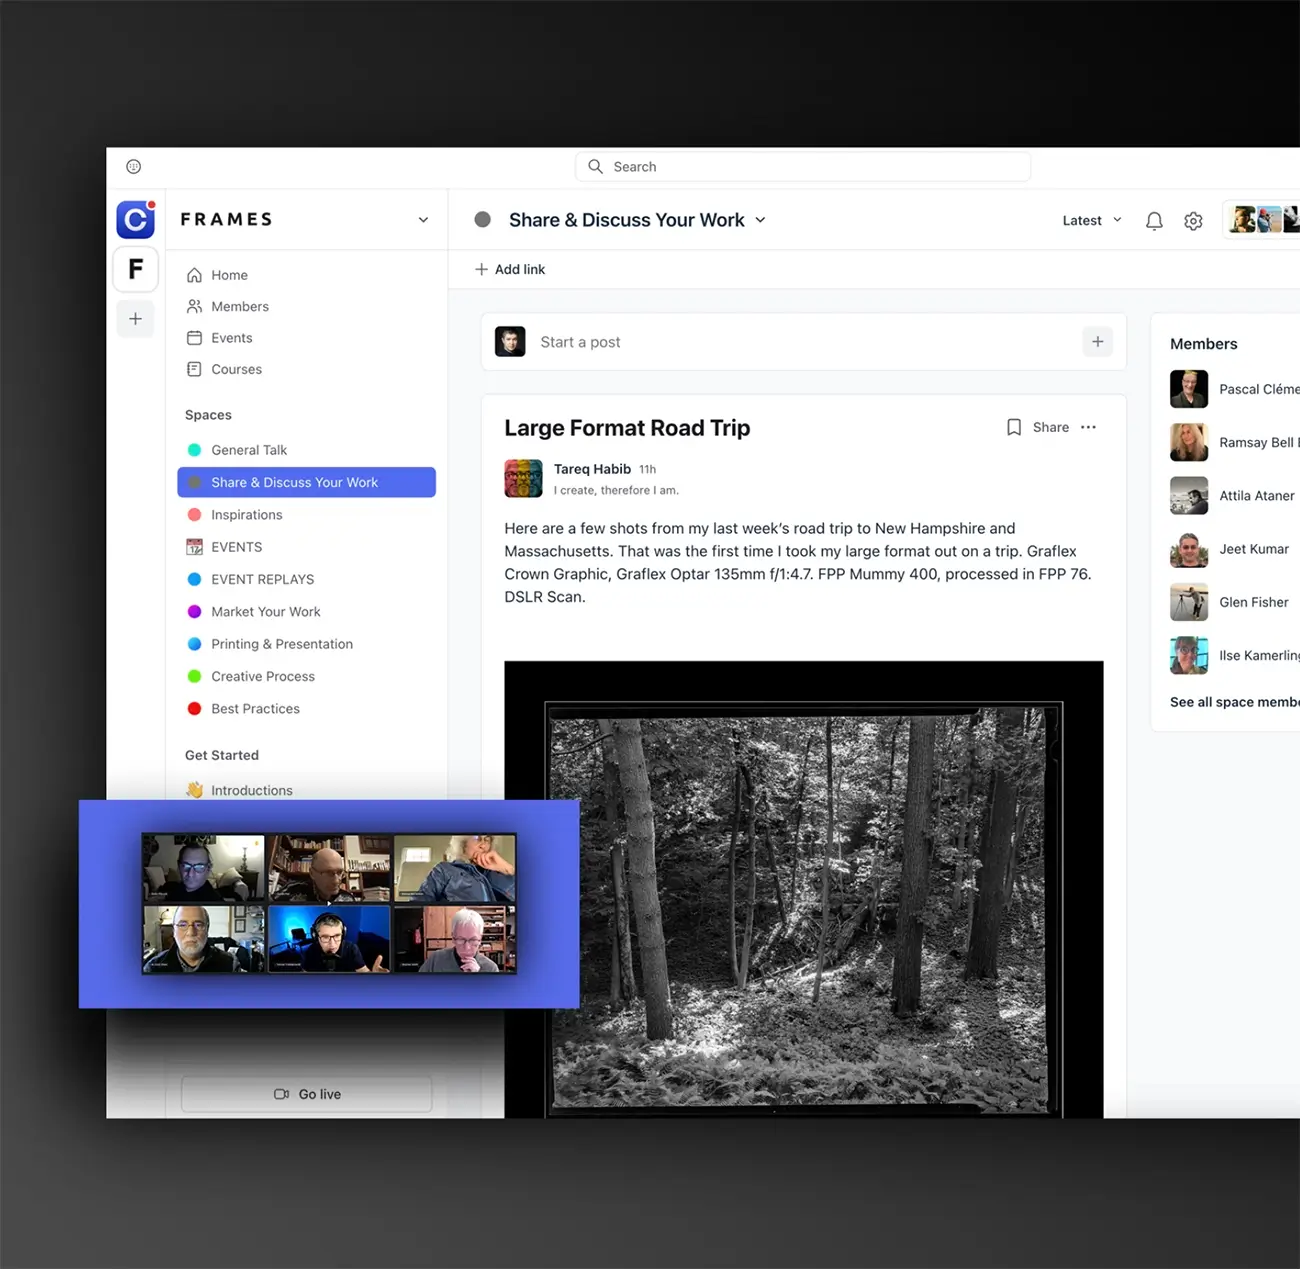Click Pascal Clément's member avatar
The image size is (1300, 1269).
[1189, 389]
